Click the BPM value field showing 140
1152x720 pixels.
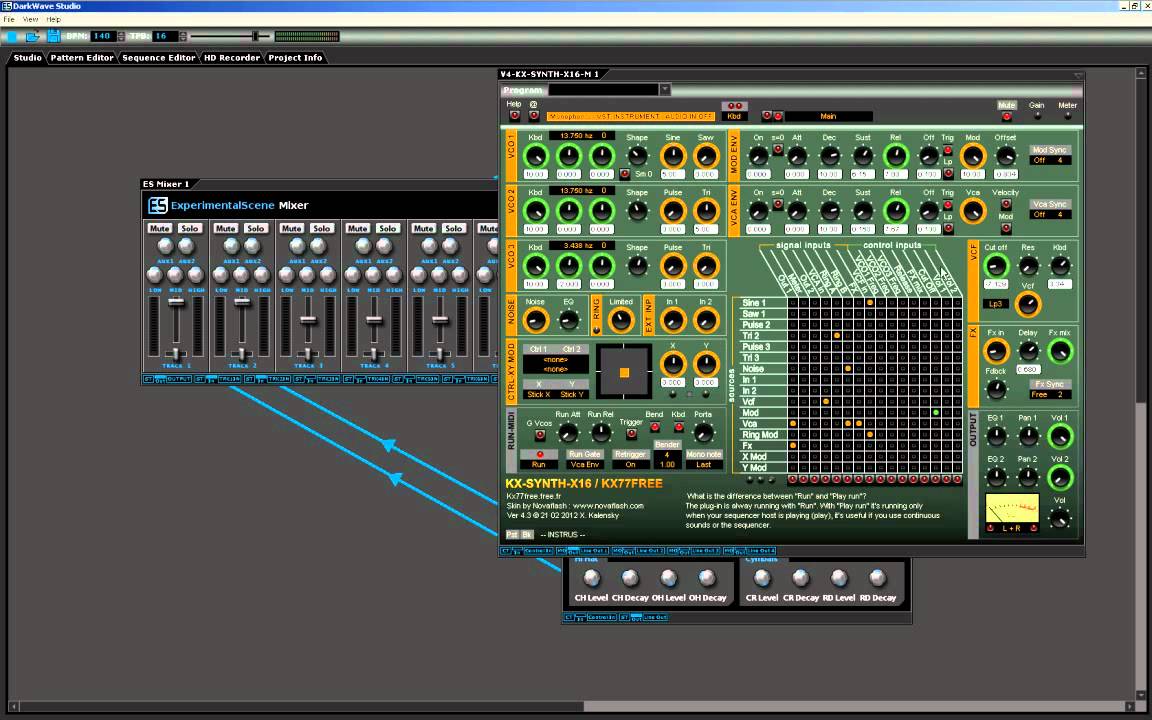102,36
